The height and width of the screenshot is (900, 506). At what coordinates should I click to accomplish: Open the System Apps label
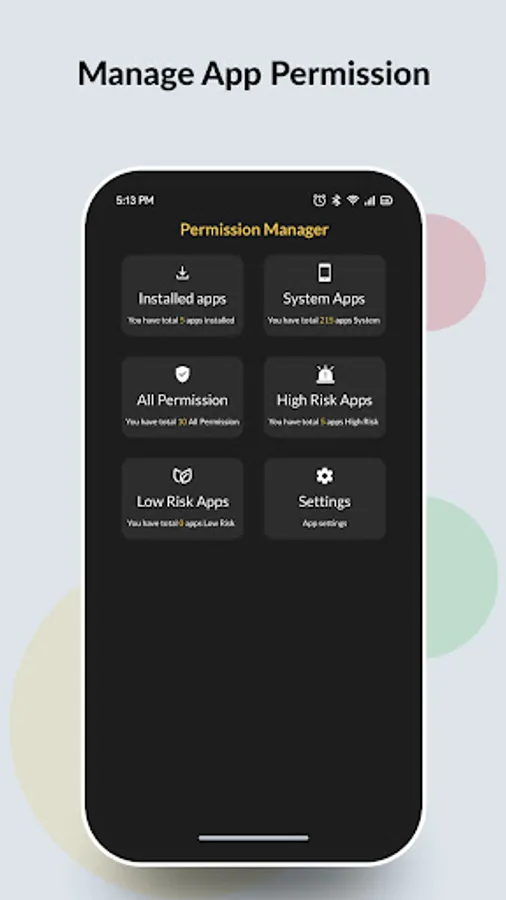324,300
